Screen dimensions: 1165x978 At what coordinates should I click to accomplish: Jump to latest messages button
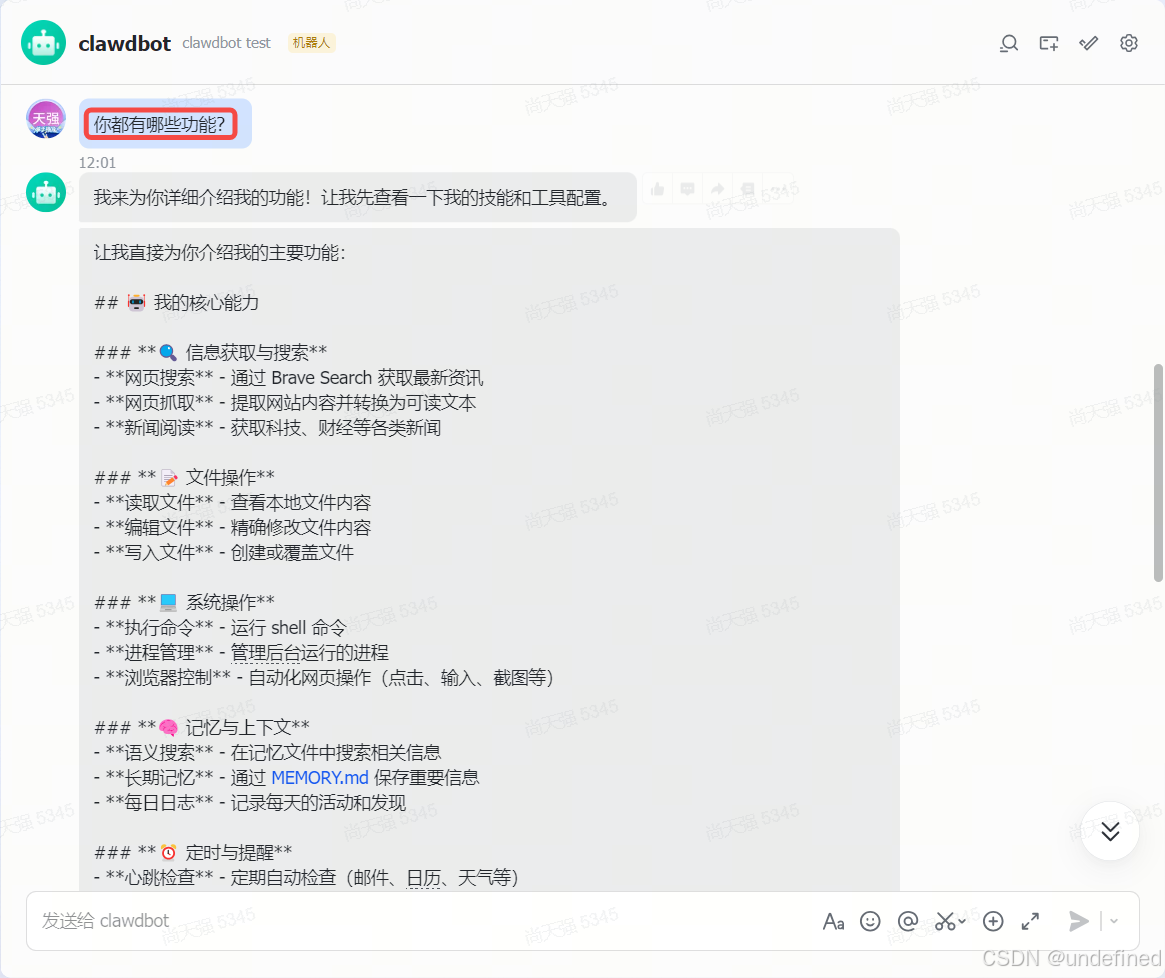pos(1110,831)
